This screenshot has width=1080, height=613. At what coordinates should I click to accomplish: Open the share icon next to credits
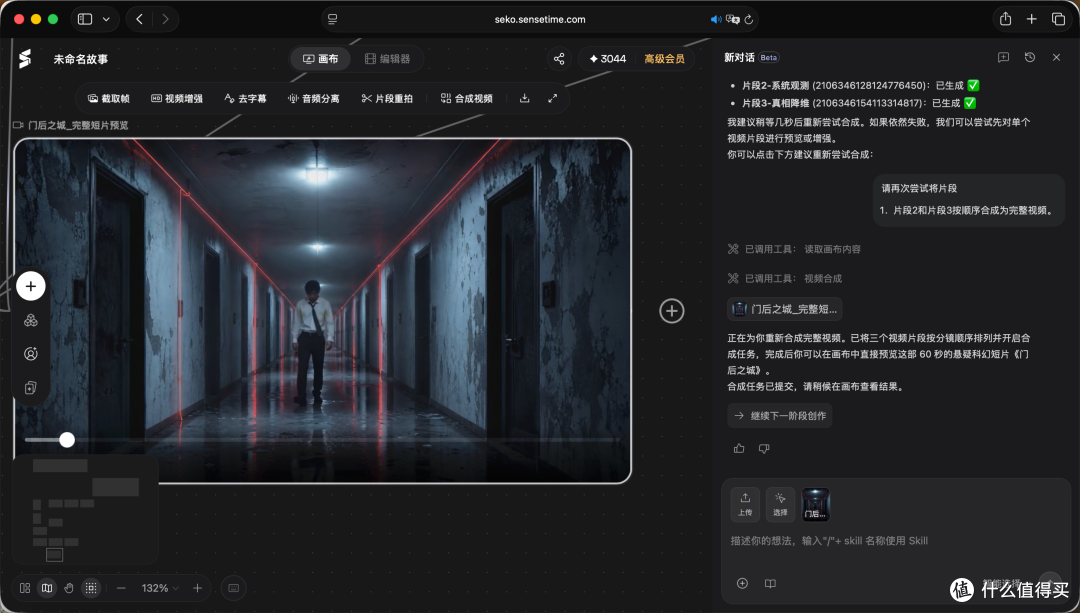pos(559,59)
